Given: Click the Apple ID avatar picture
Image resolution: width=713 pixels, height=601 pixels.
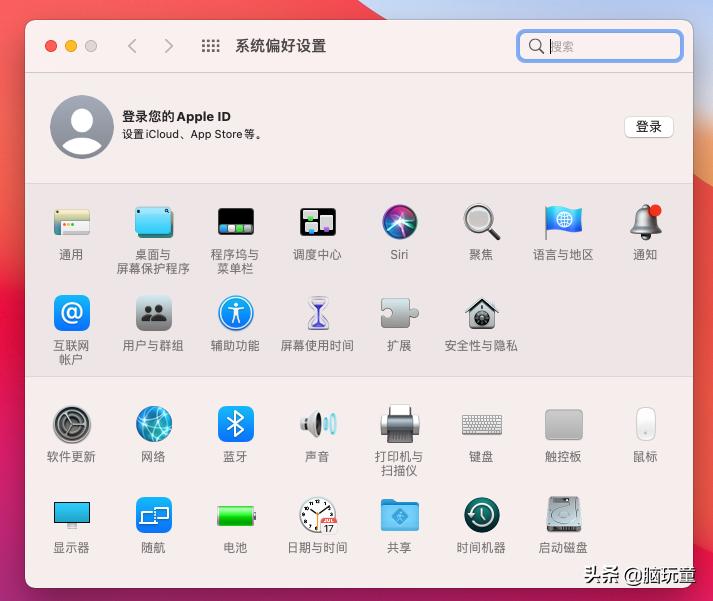Looking at the screenshot, I should [x=82, y=127].
